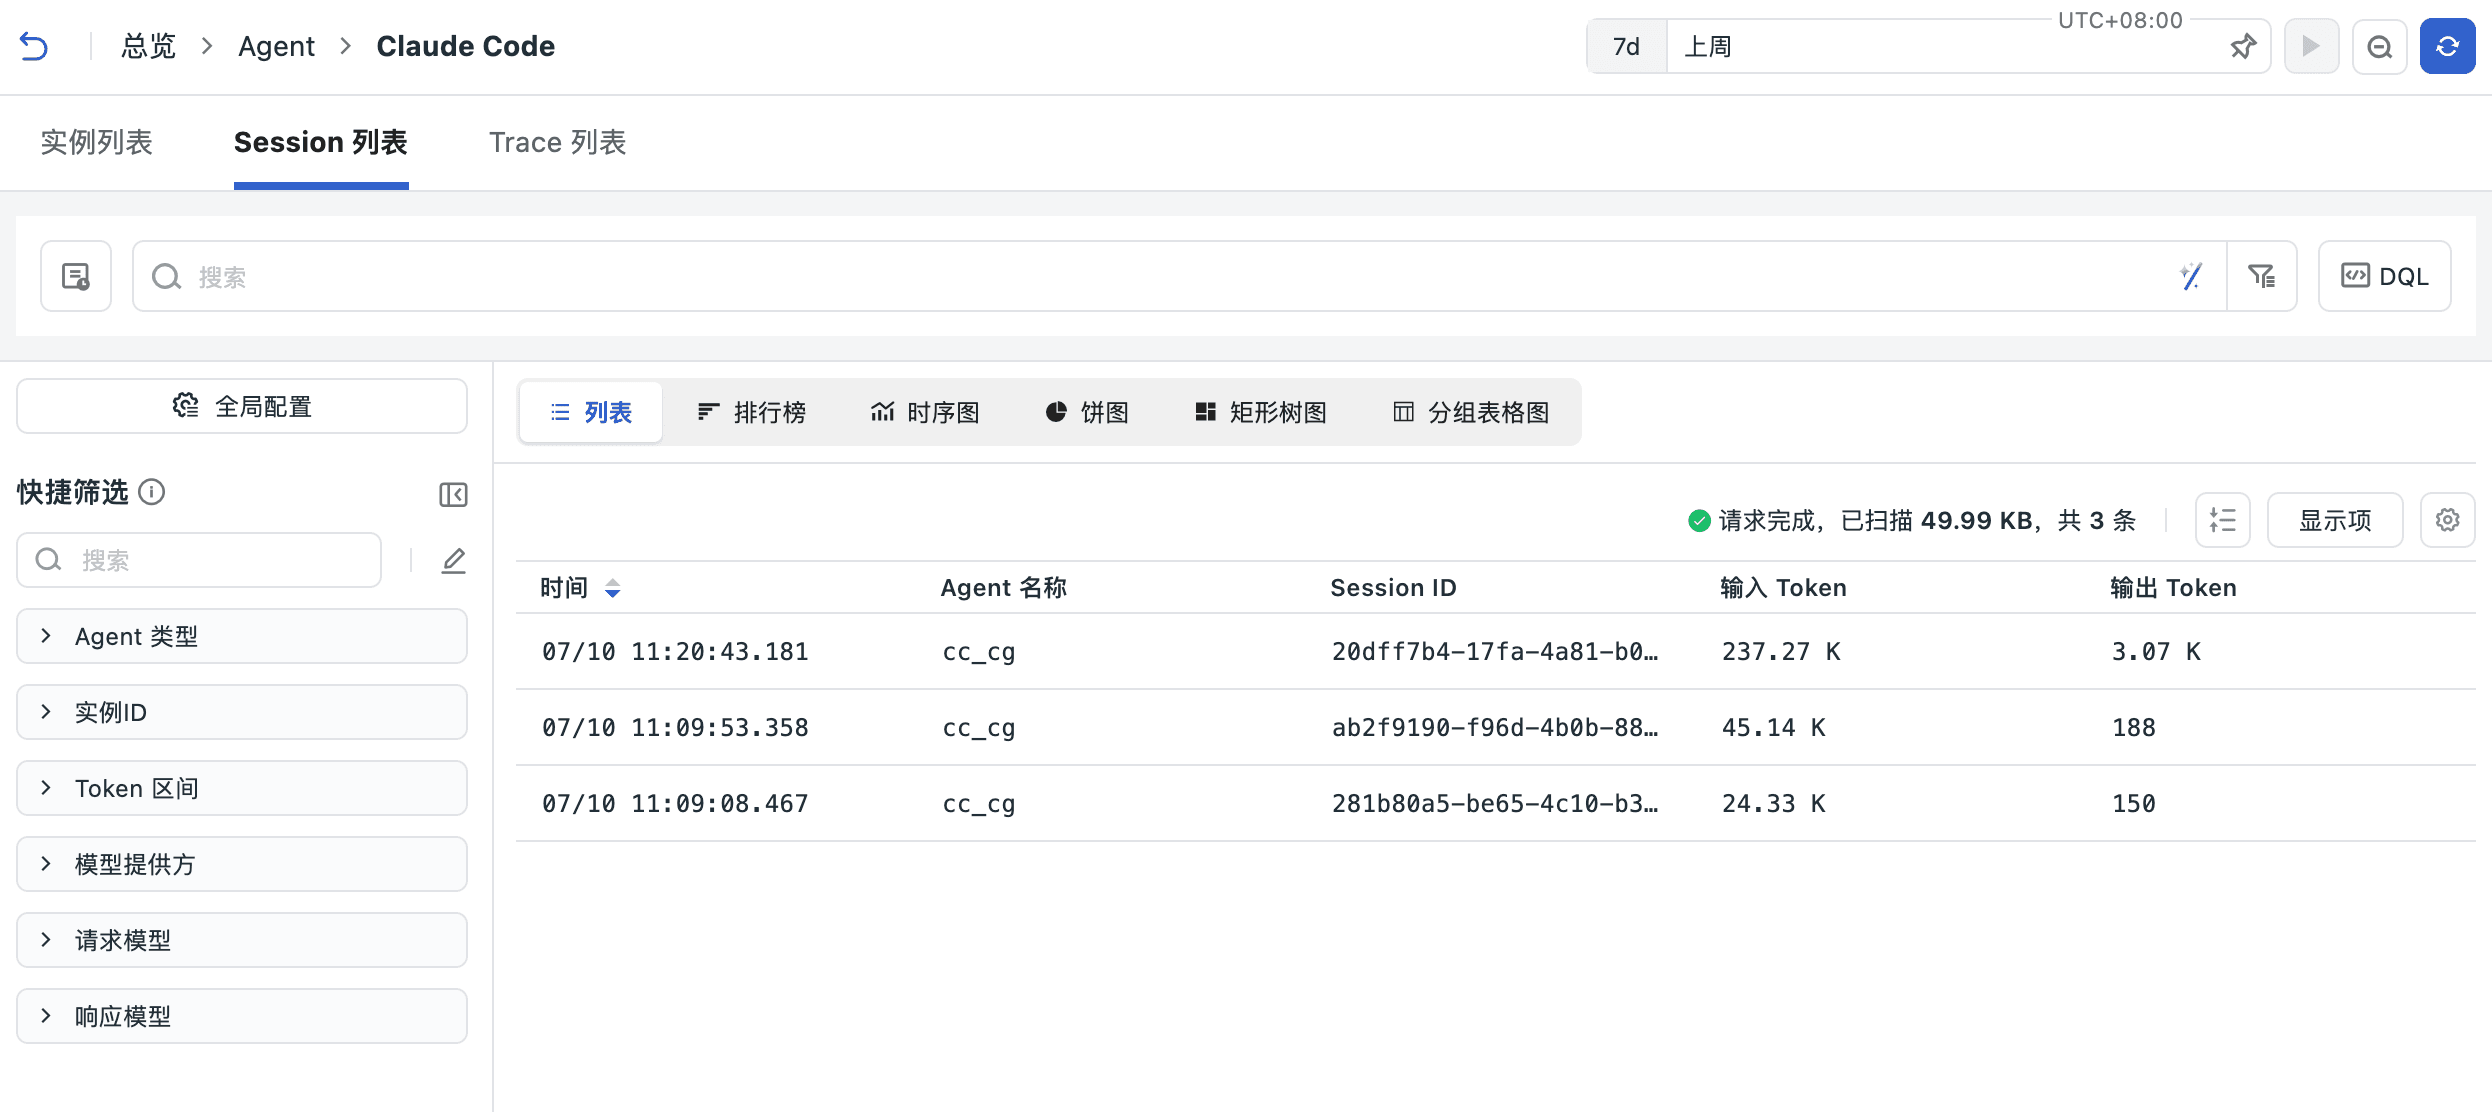The image size is (2492, 1112).
Task: Switch to 饼图 view
Action: pyautogui.click(x=1087, y=412)
